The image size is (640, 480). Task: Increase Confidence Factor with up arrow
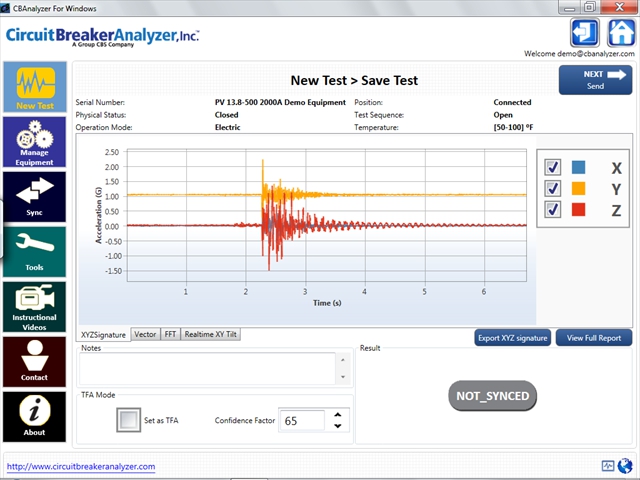pyautogui.click(x=338, y=415)
